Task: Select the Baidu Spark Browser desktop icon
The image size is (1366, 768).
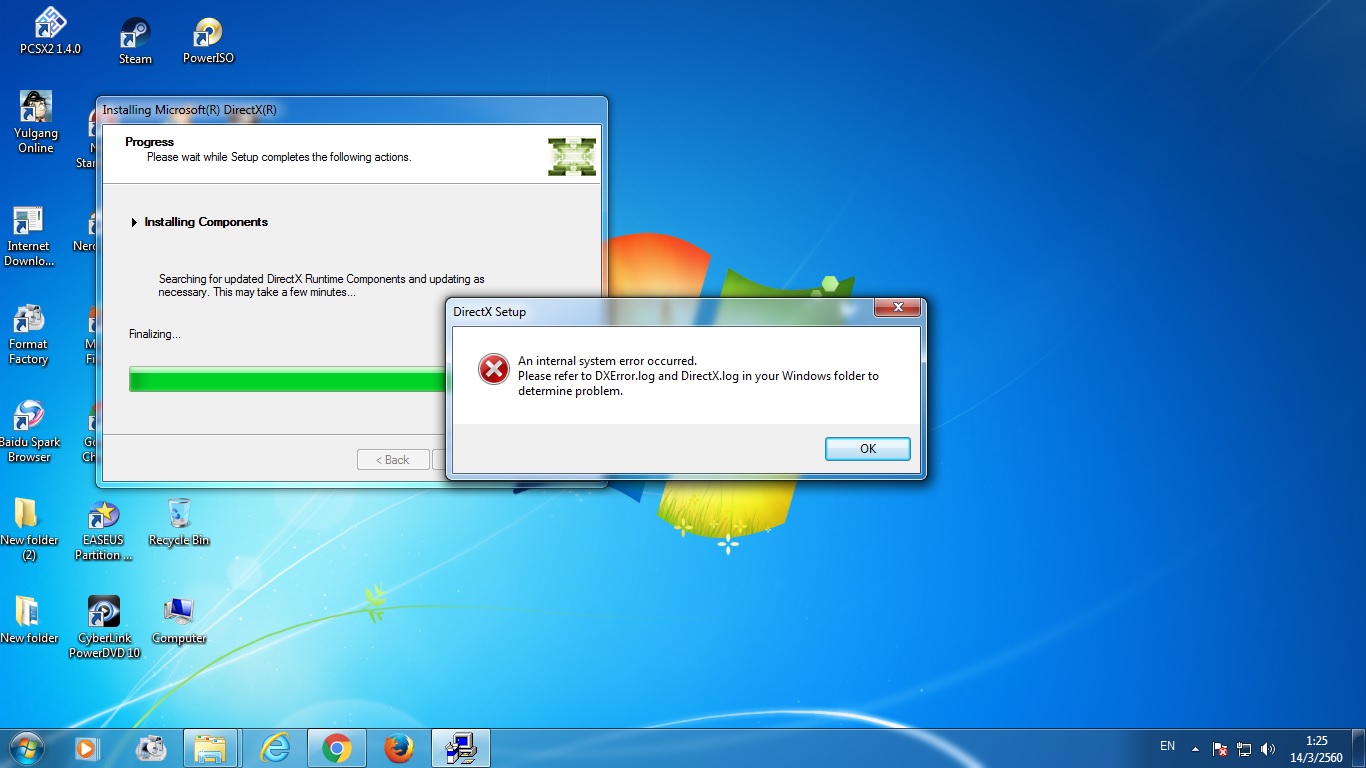Action: tap(29, 432)
